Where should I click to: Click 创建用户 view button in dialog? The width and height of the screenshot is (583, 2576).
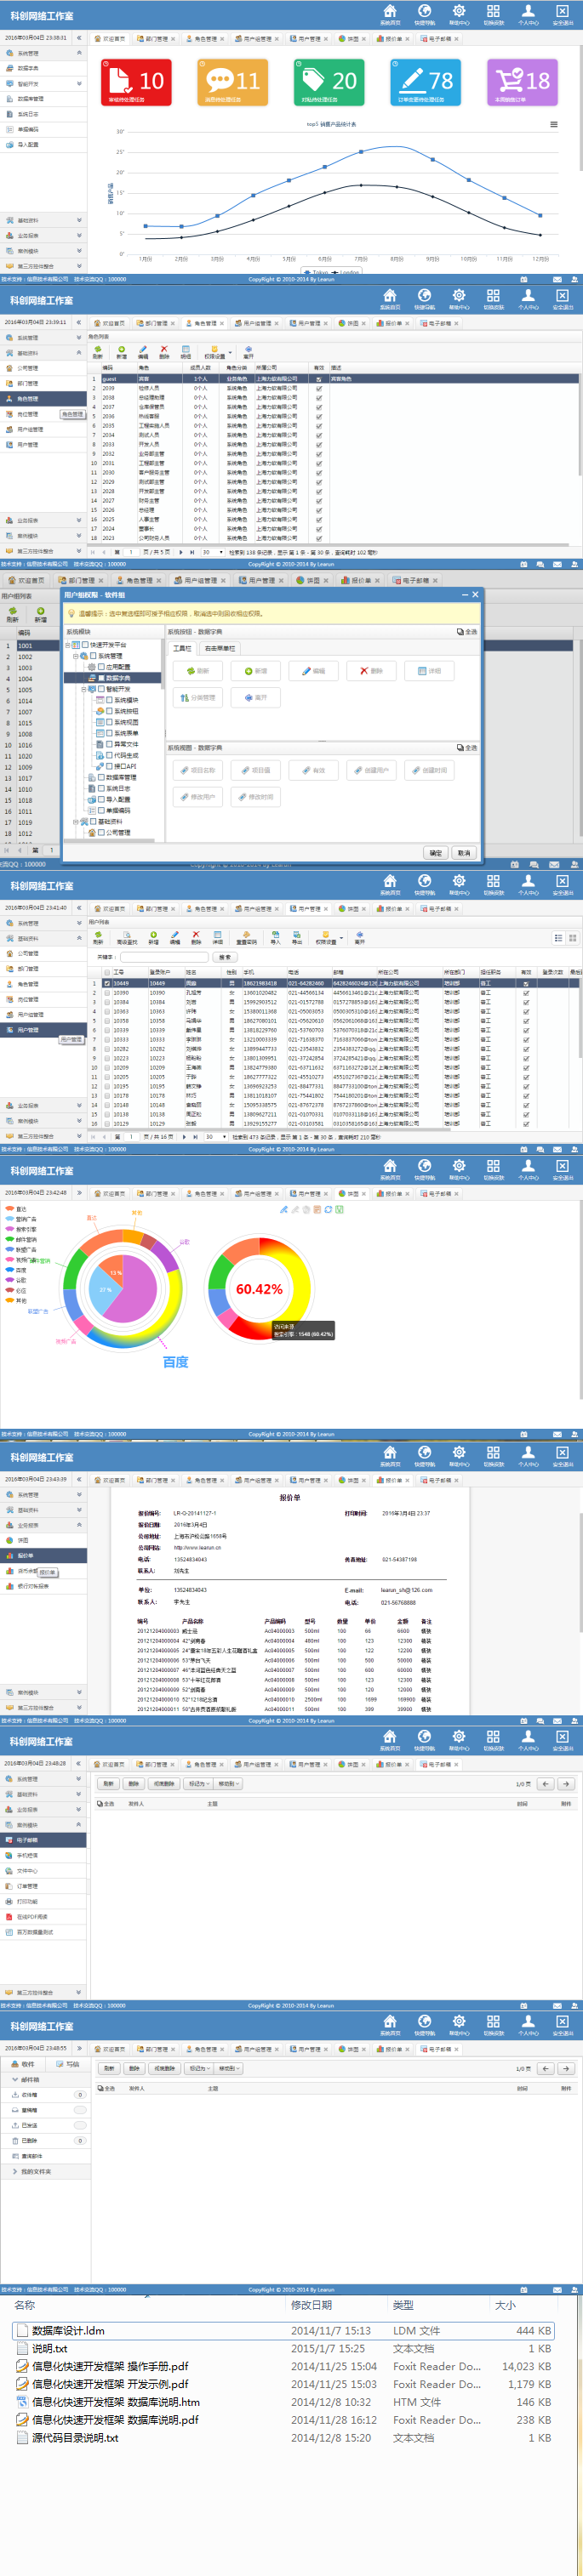(371, 770)
